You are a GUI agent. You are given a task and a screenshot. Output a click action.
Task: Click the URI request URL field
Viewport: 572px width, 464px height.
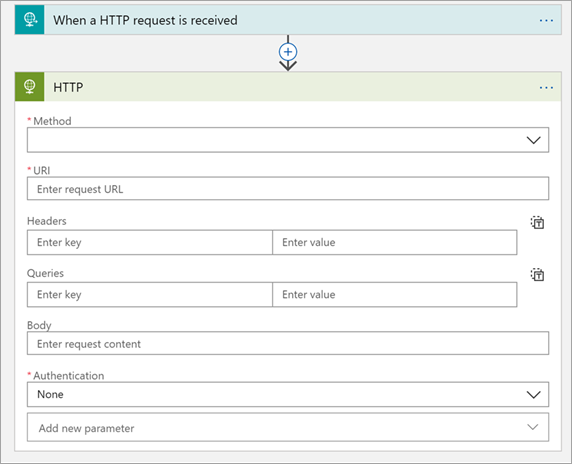288,189
